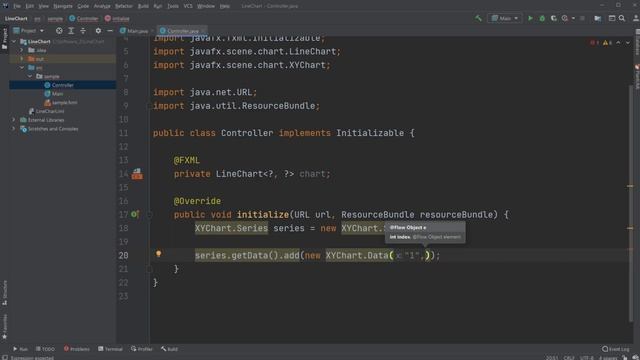The width and height of the screenshot is (640, 360).
Task: Select Main class in project tree
Action: click(57, 94)
